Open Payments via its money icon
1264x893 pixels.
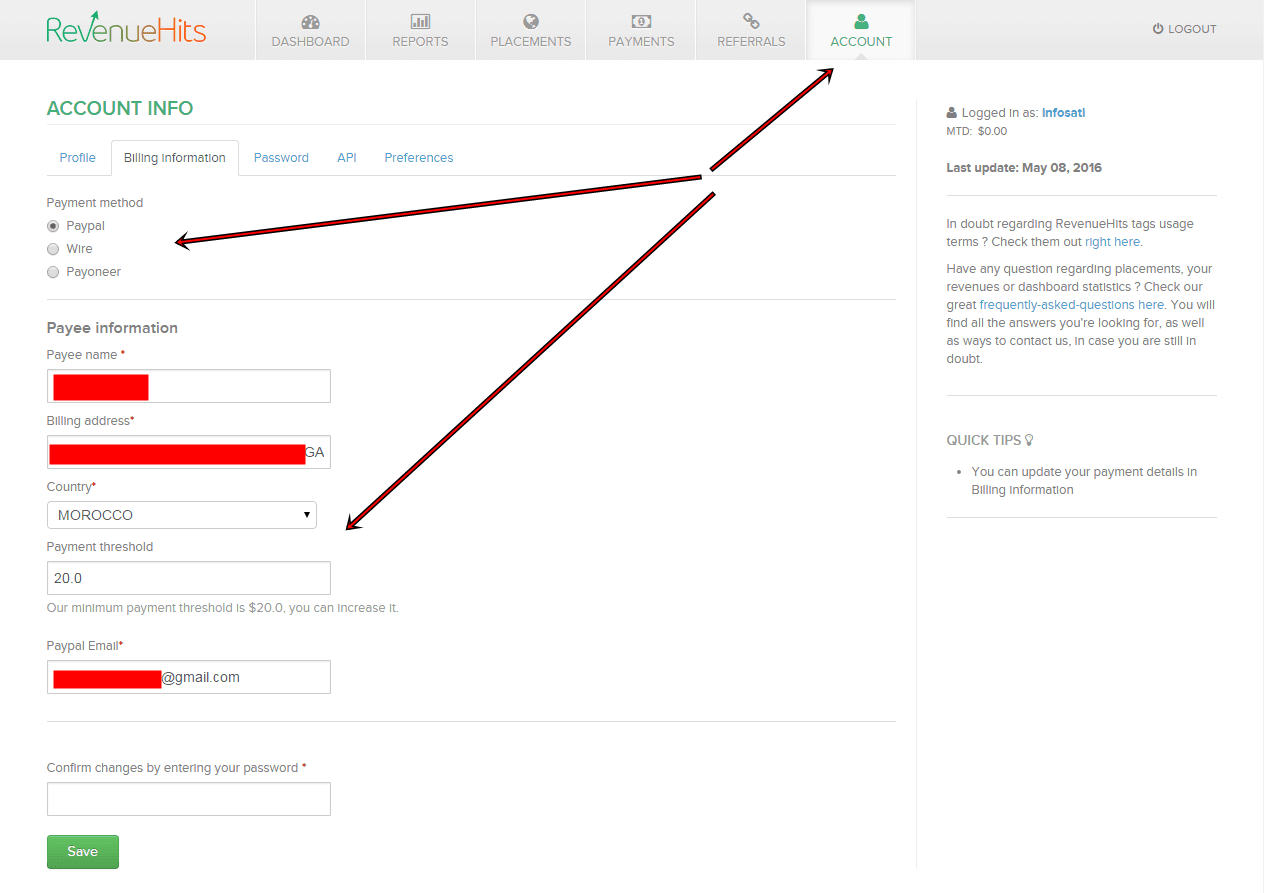641,22
